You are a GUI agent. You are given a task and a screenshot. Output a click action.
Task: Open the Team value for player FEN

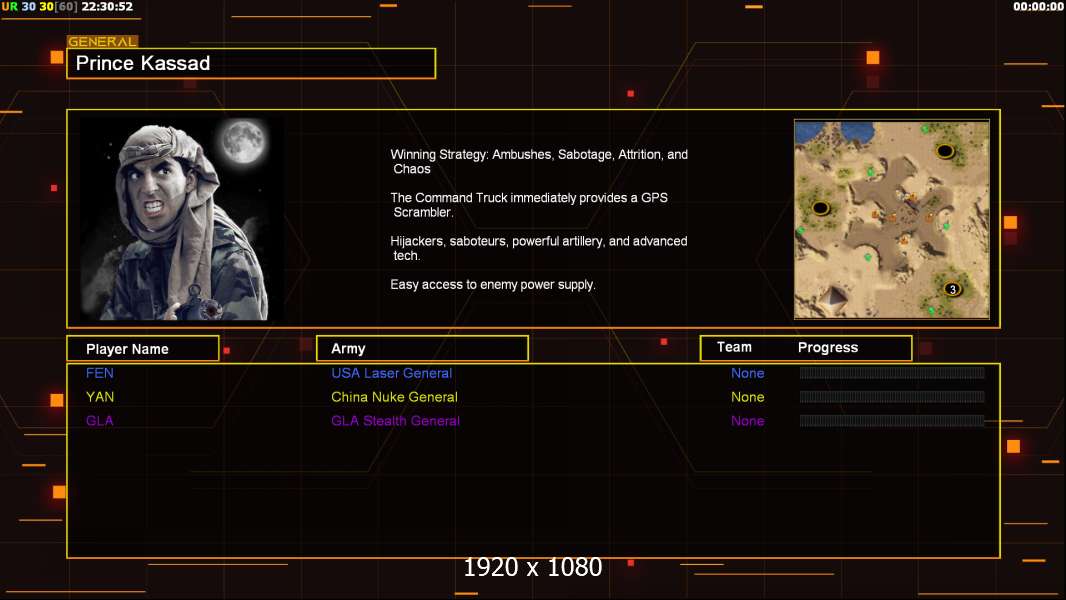747,373
